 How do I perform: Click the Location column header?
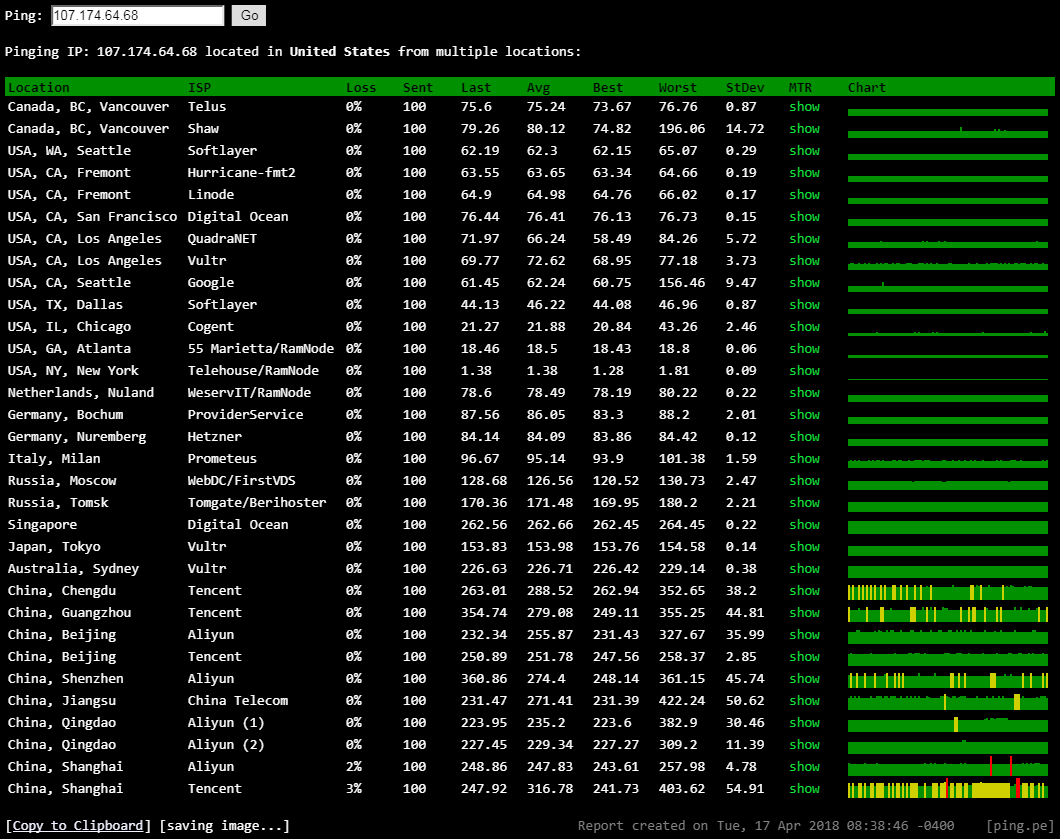coord(39,87)
